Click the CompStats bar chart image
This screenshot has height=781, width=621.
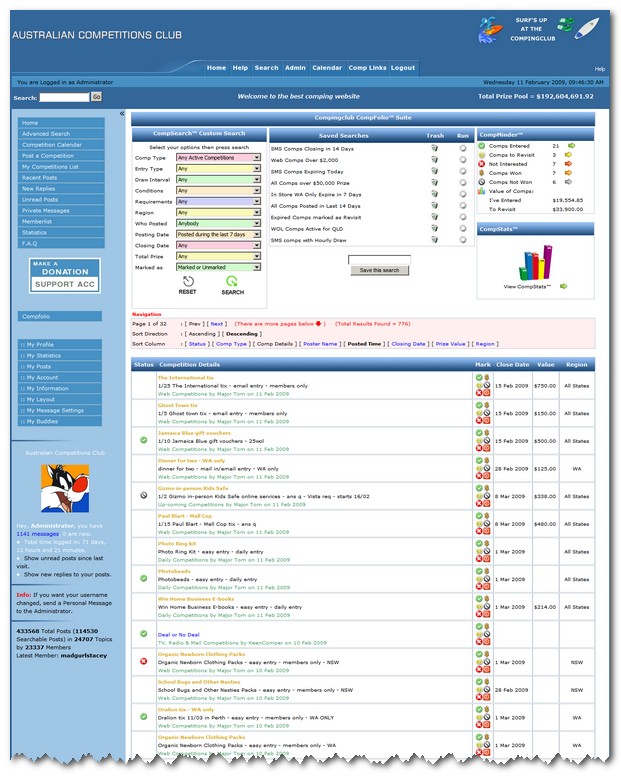click(x=535, y=262)
